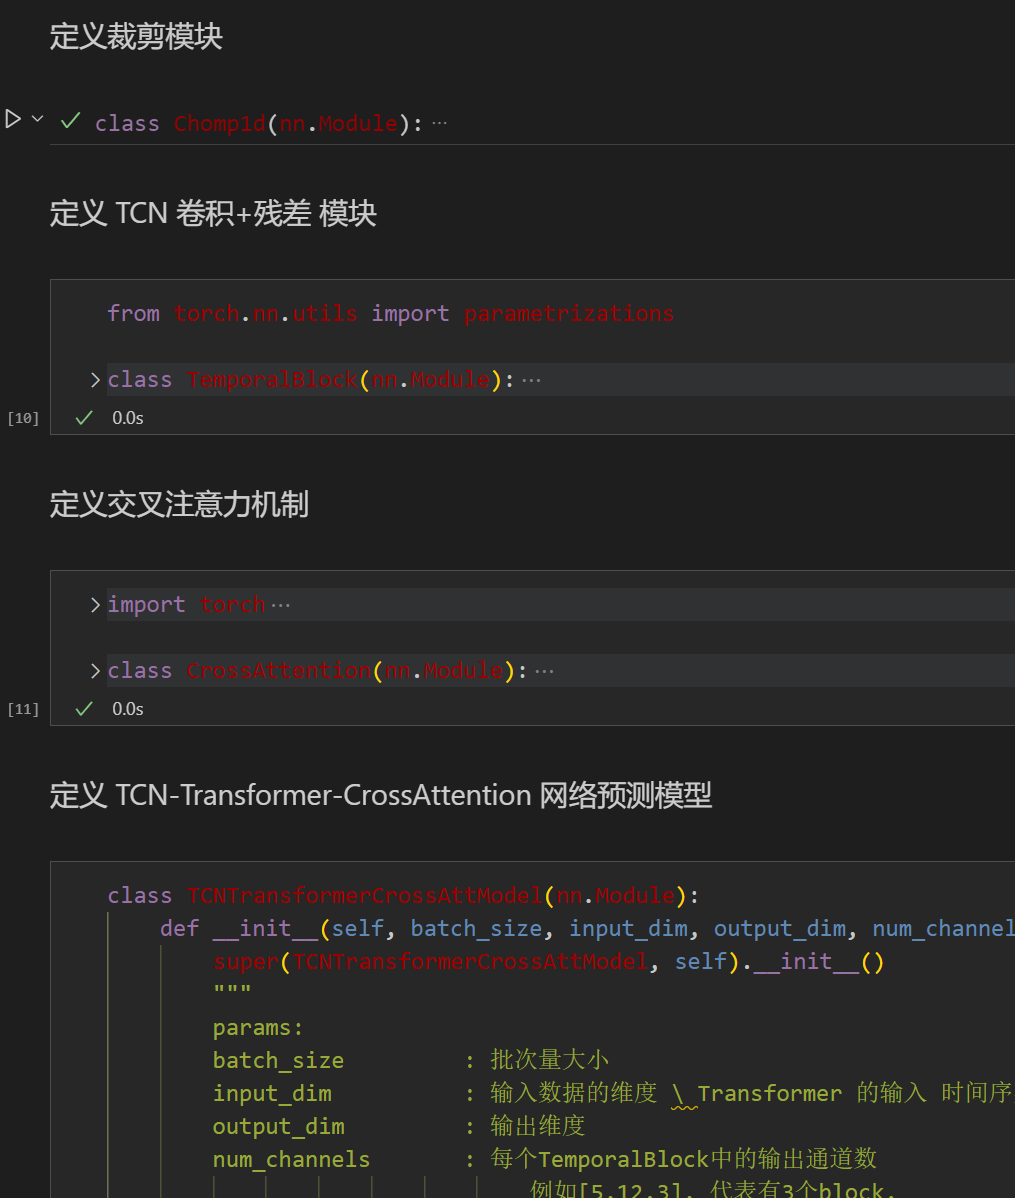Image resolution: width=1015 pixels, height=1198 pixels.
Task: Select the heading 定义交叉注意力机制
Action: (x=179, y=504)
